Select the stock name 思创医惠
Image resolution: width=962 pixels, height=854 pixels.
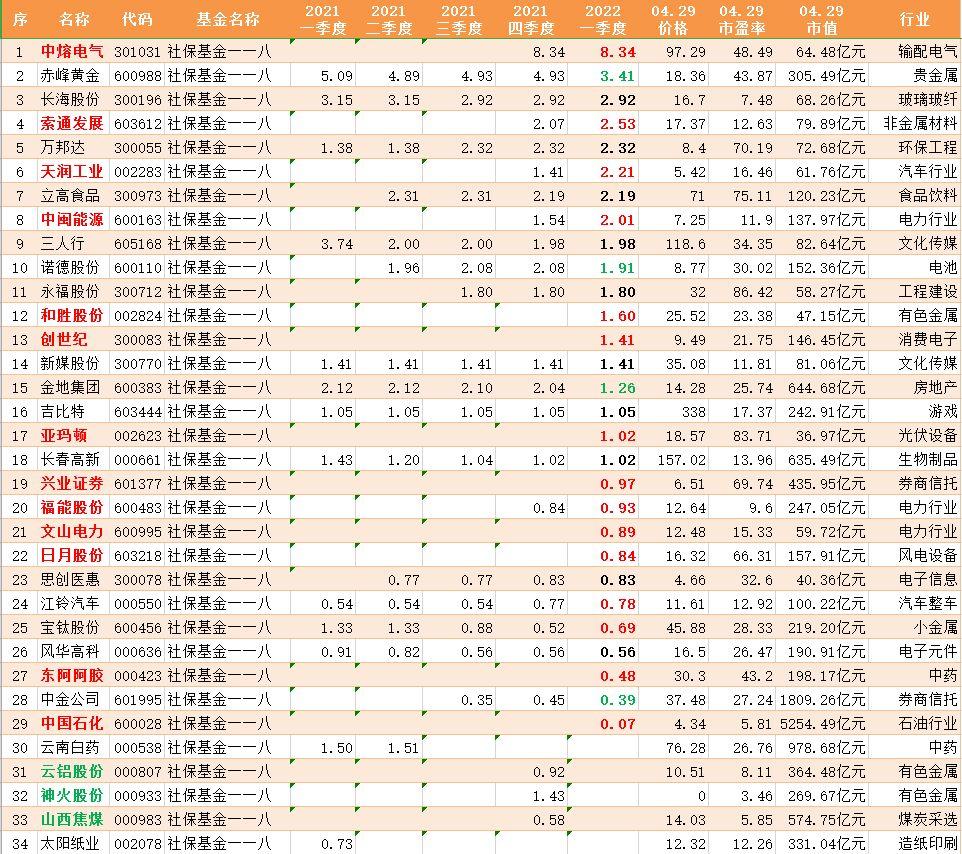(70, 580)
